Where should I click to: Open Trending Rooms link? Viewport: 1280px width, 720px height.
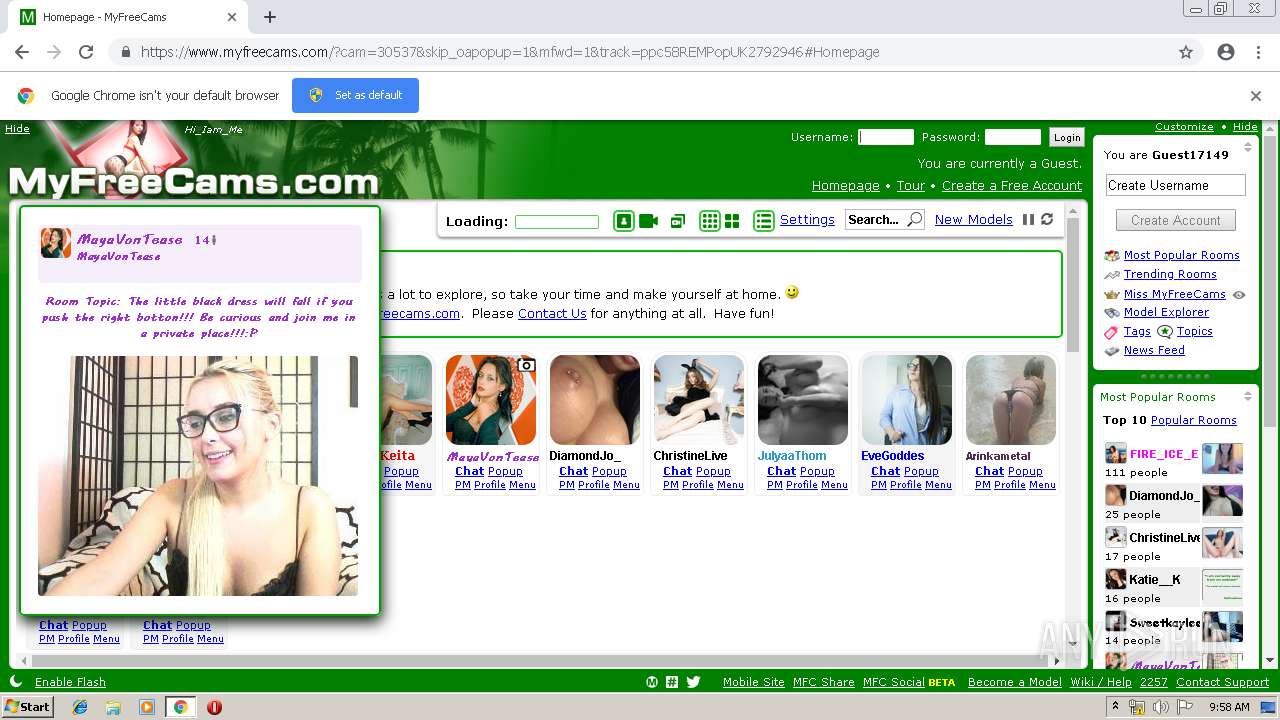pos(1170,274)
